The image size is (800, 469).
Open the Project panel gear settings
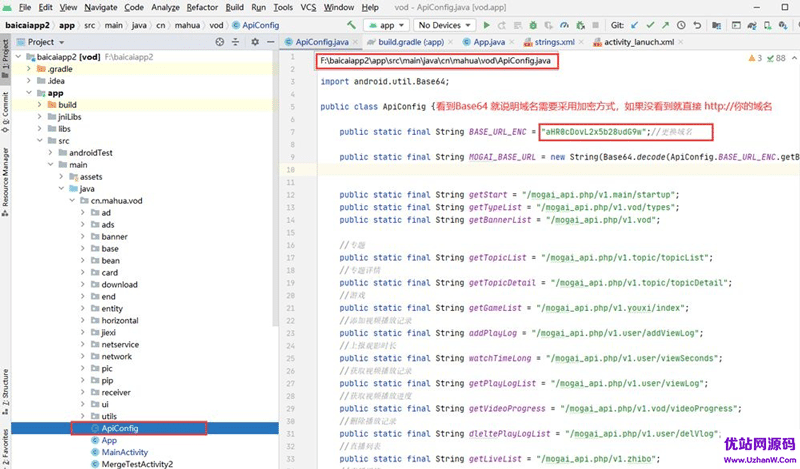tap(255, 42)
